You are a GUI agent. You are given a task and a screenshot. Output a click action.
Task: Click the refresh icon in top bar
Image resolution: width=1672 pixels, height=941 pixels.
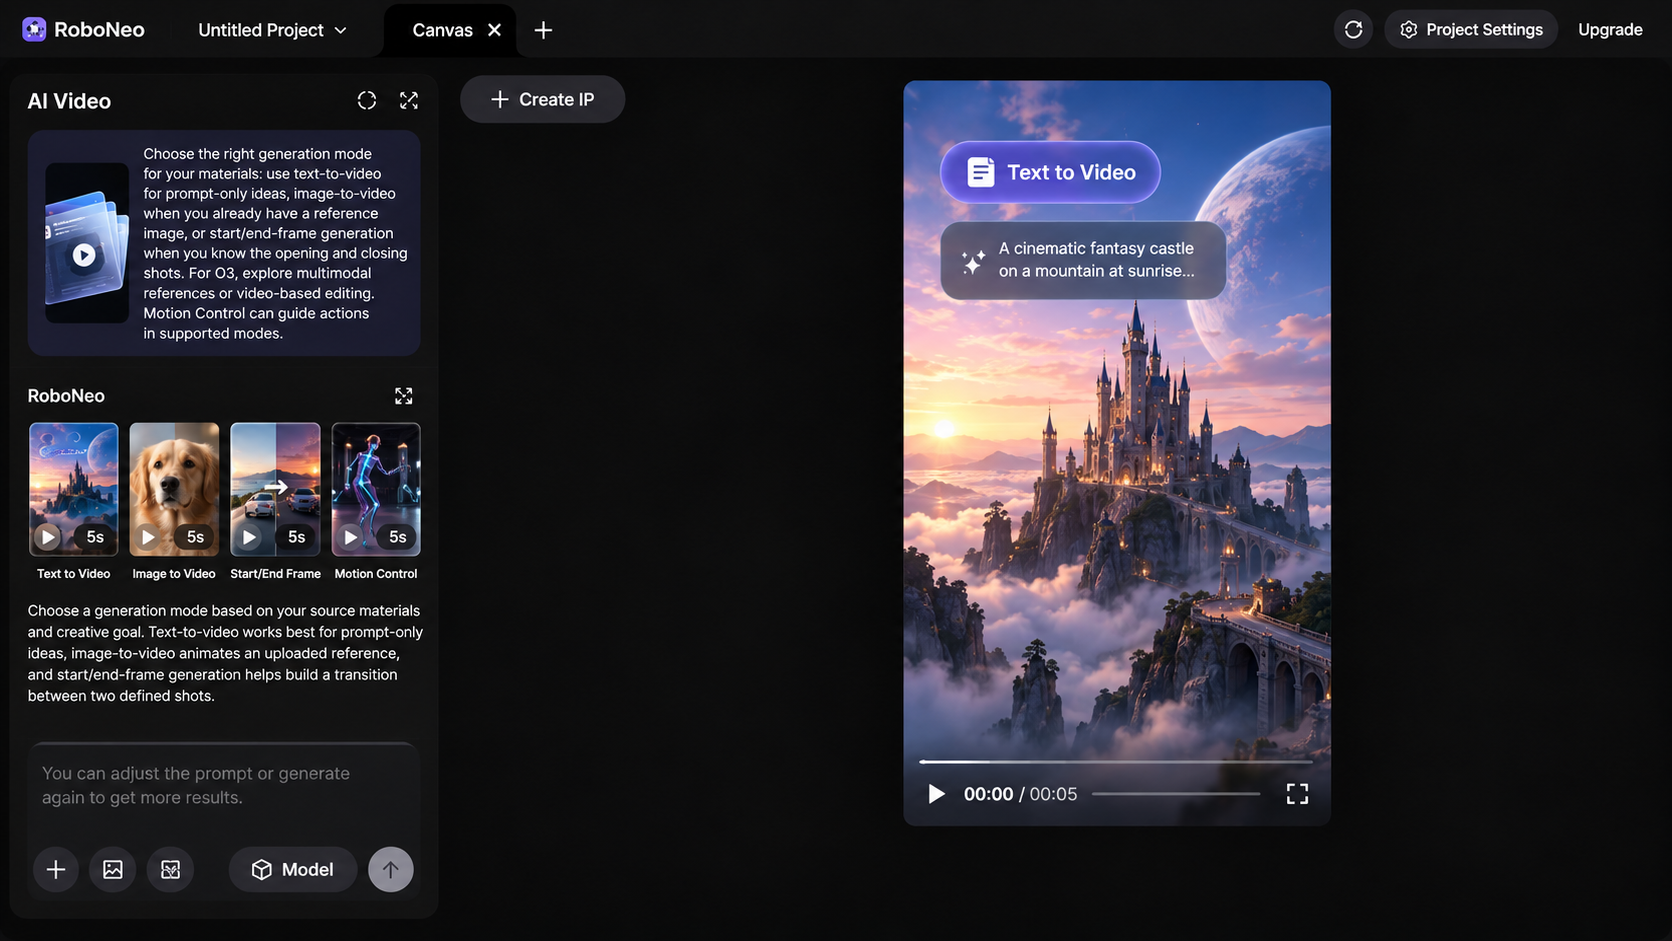point(1353,30)
